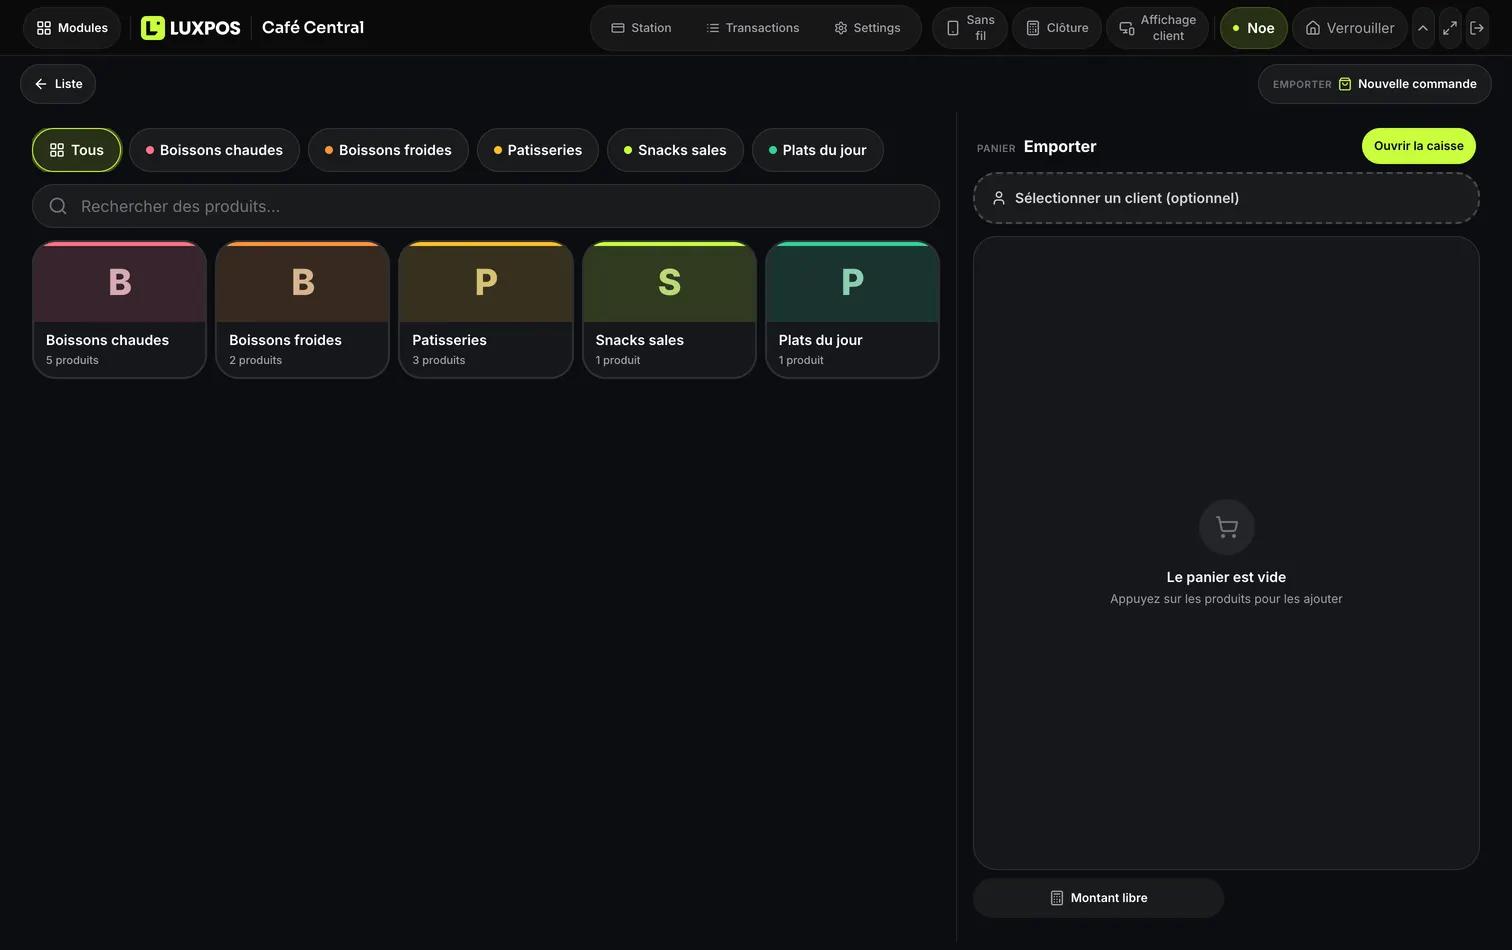Open Sans fil wireless terminal option
Screen dimensions: 1512x950
pos(970,28)
